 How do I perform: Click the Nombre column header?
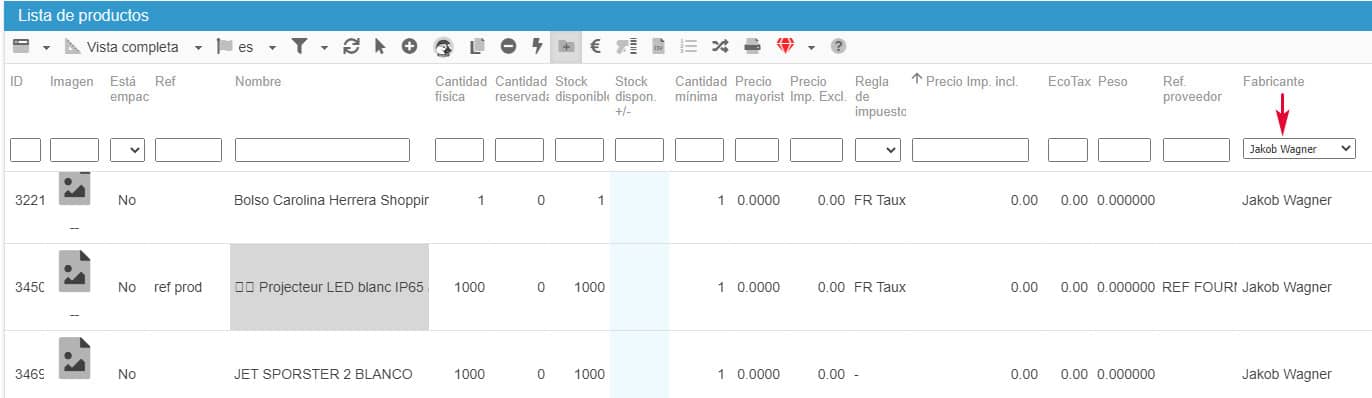258,81
